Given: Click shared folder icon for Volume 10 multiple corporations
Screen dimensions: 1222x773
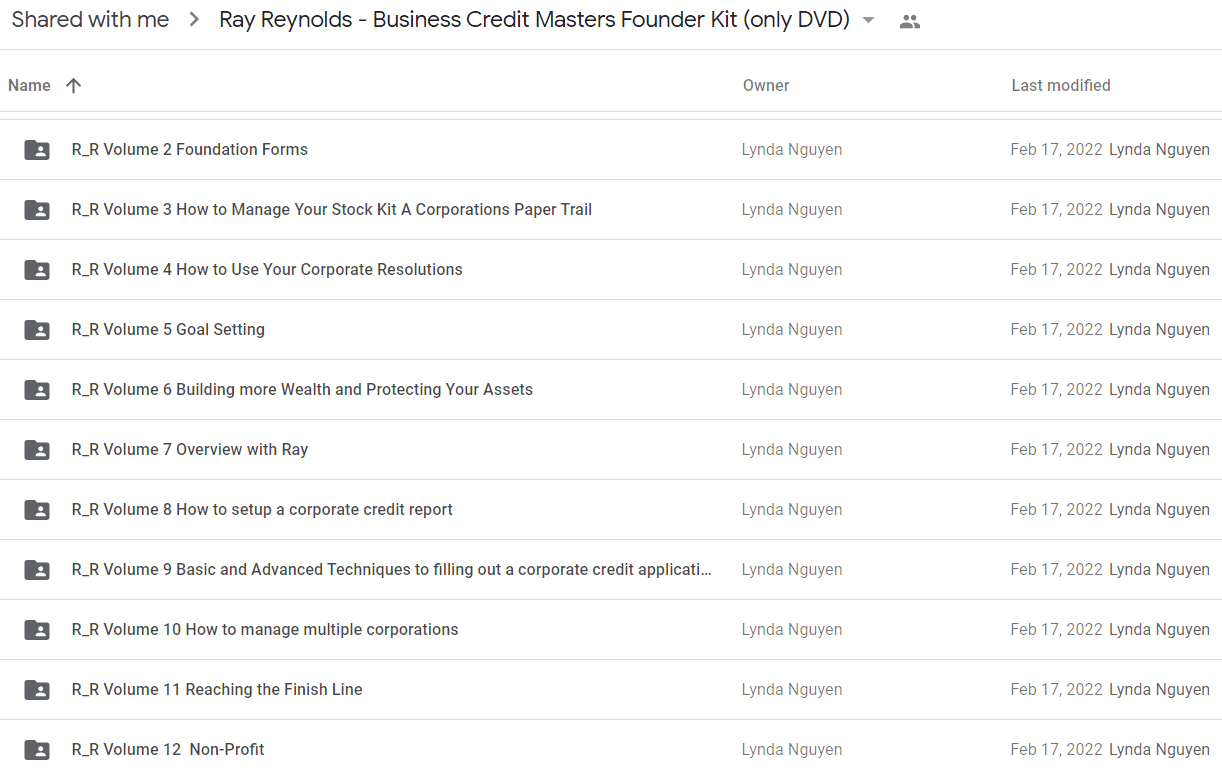Looking at the screenshot, I should click(37, 630).
